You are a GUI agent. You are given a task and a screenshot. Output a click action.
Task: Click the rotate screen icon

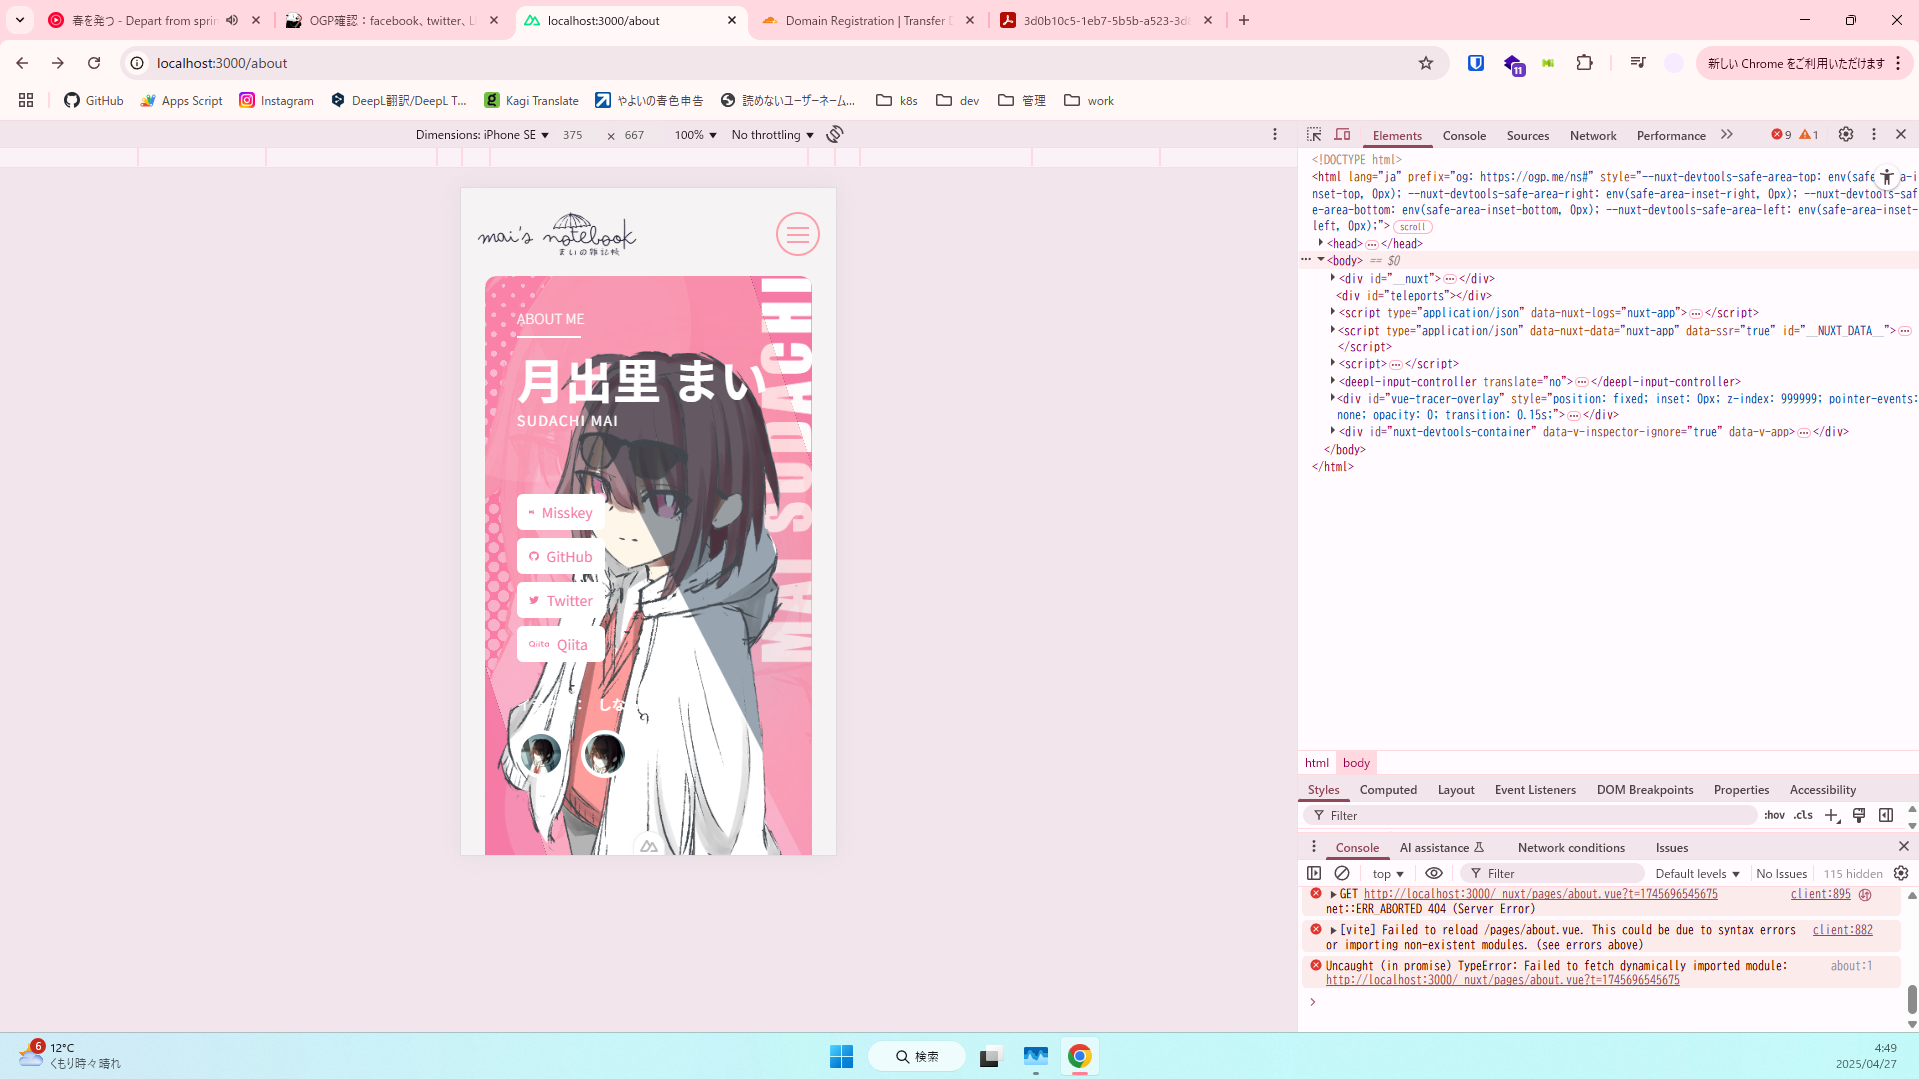[835, 135]
